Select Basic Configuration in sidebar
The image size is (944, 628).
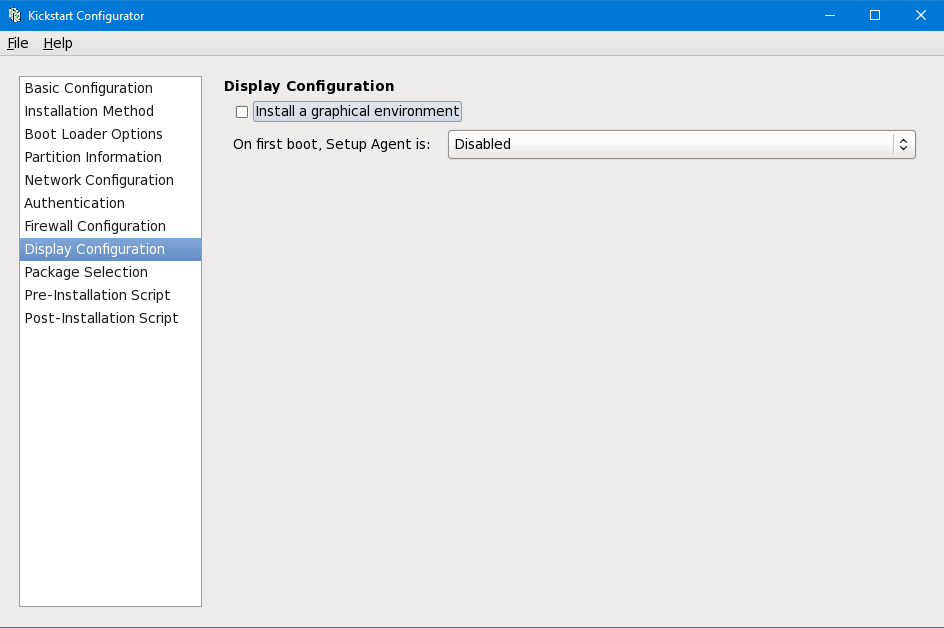click(89, 88)
